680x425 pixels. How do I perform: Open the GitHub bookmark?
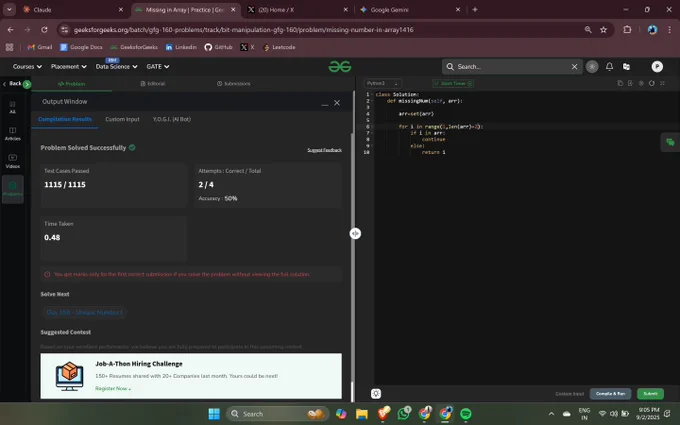219,47
